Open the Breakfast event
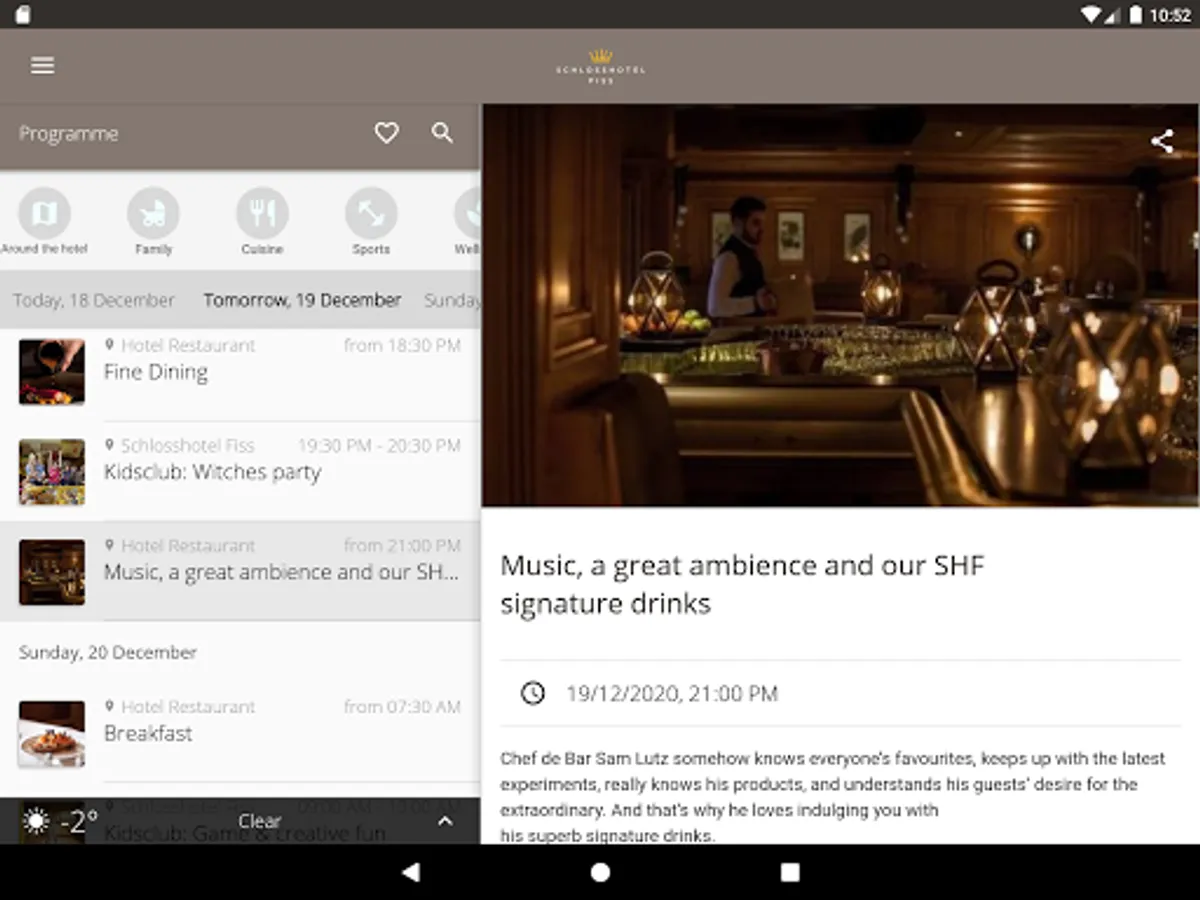Viewport: 1200px width, 900px height. pyautogui.click(x=240, y=733)
